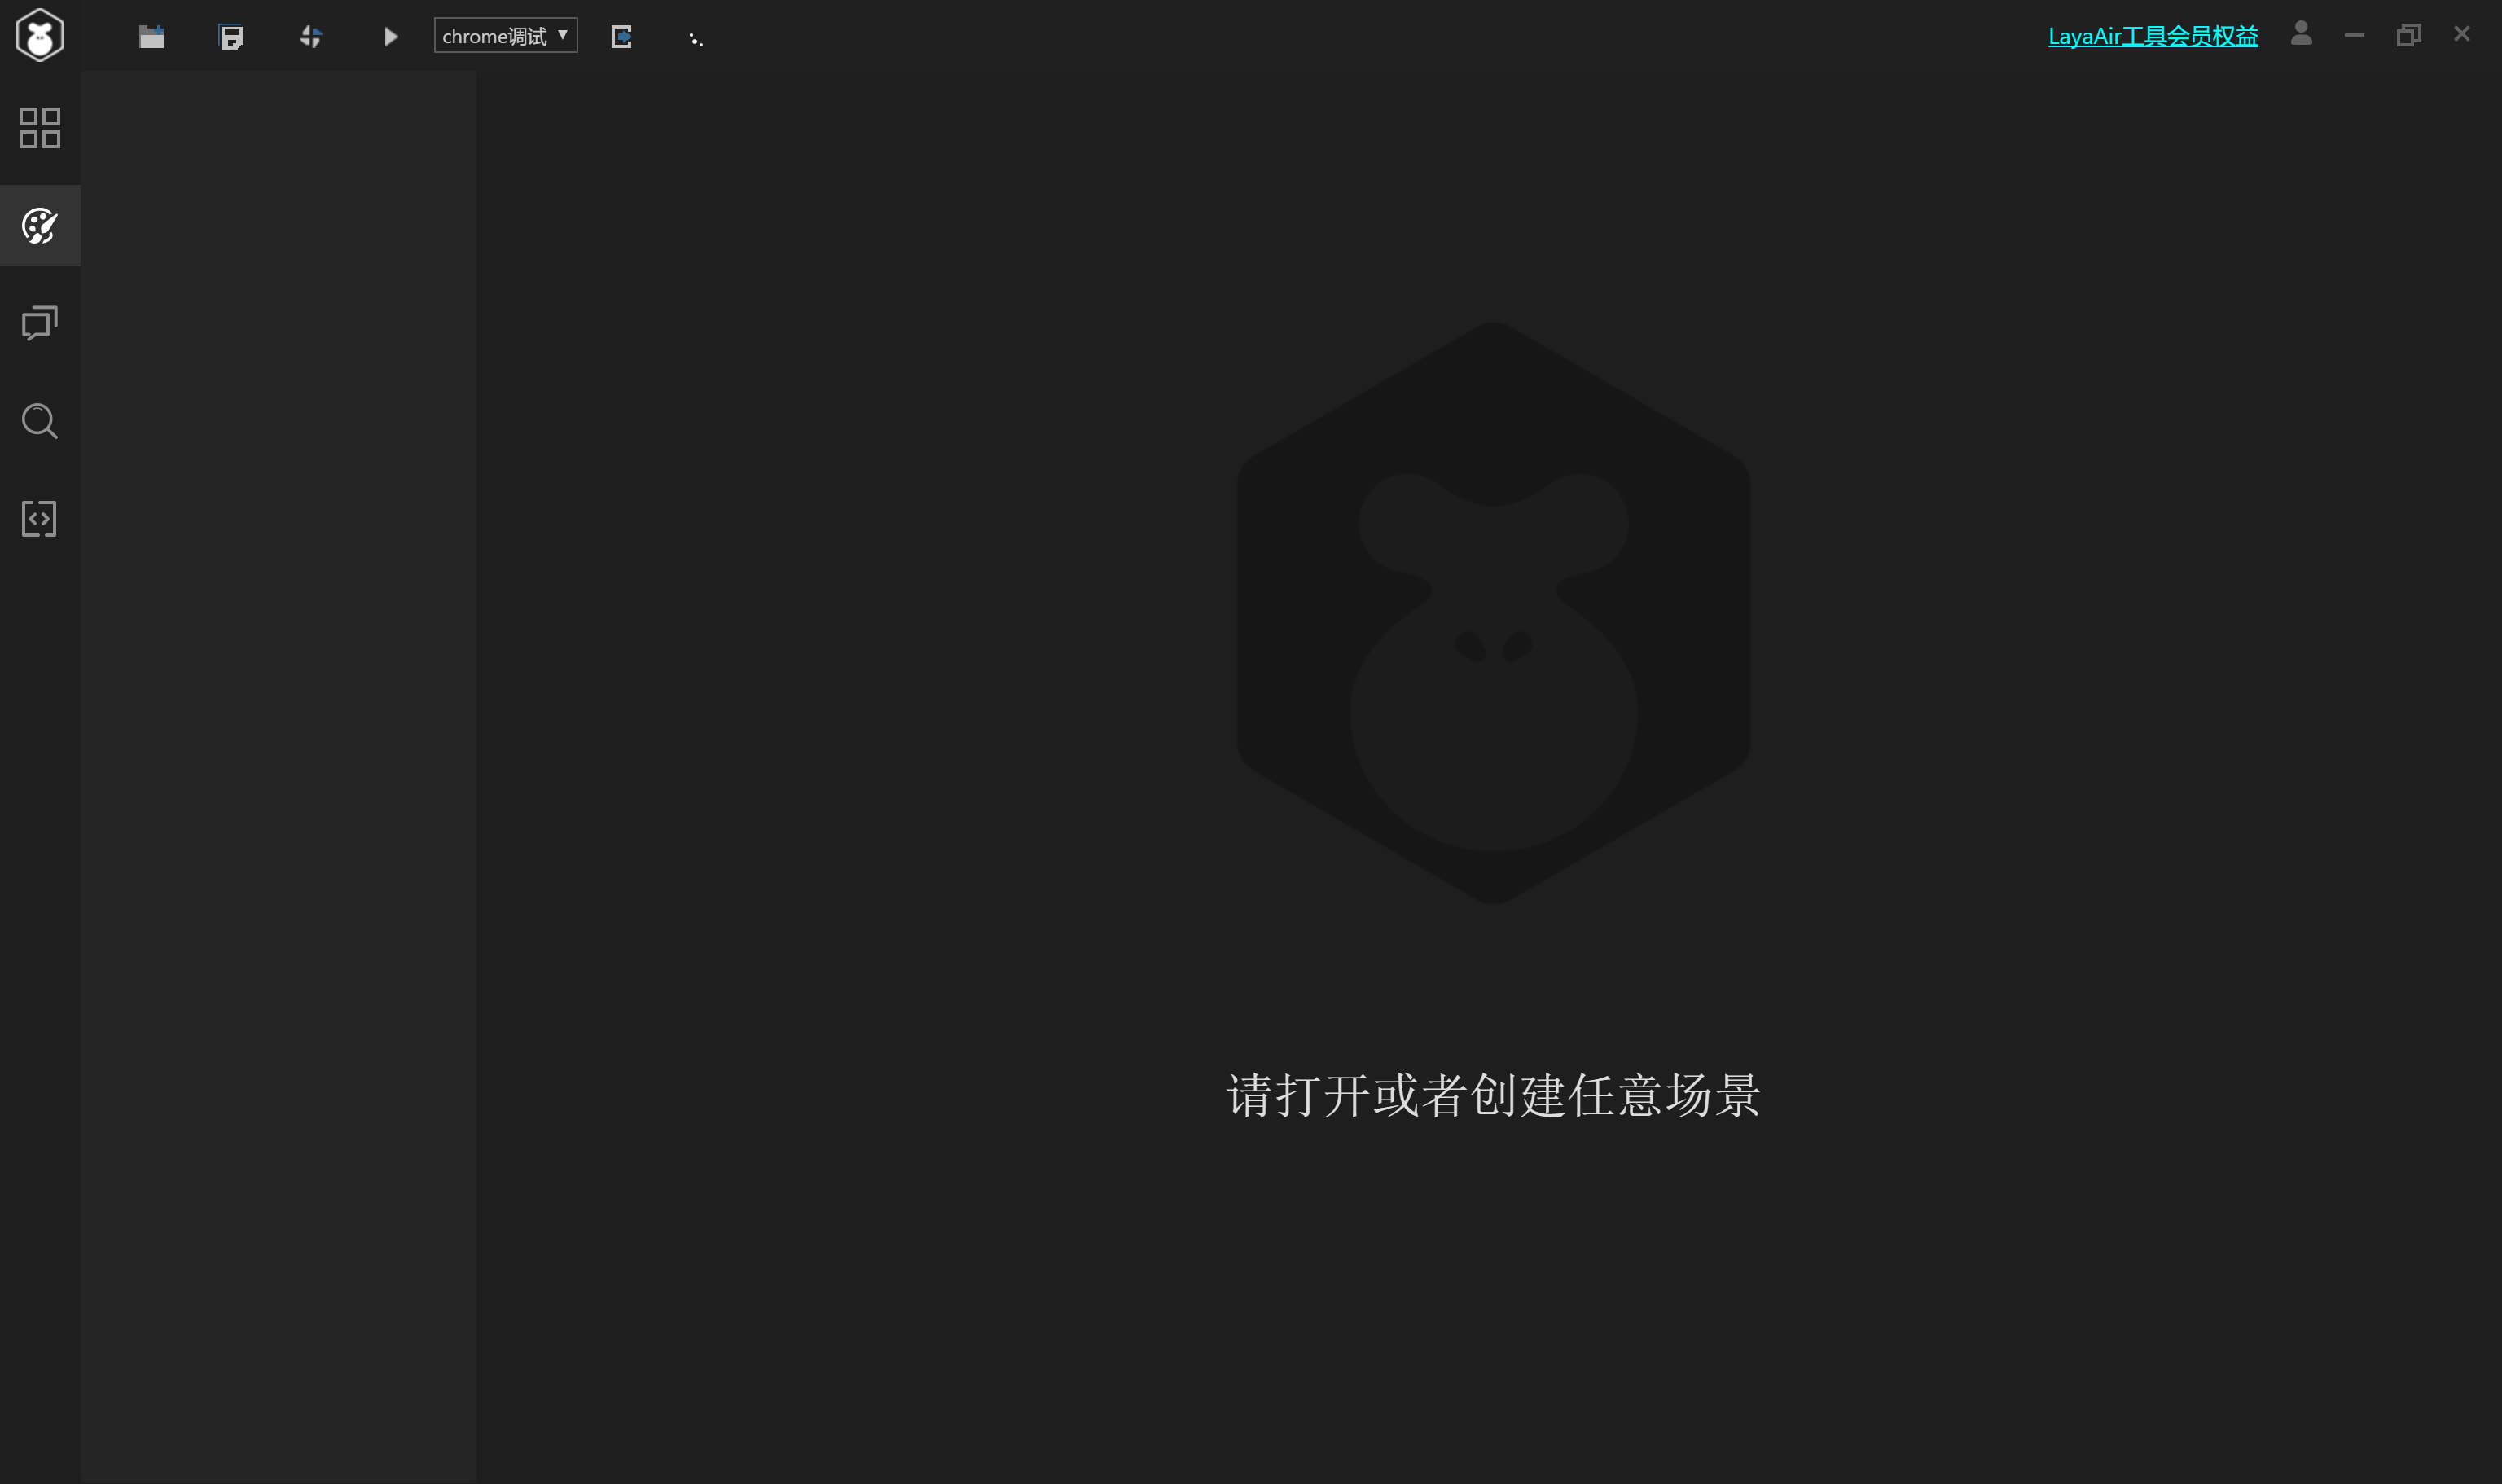Click the three-dots icon in the toolbar

tap(696, 39)
